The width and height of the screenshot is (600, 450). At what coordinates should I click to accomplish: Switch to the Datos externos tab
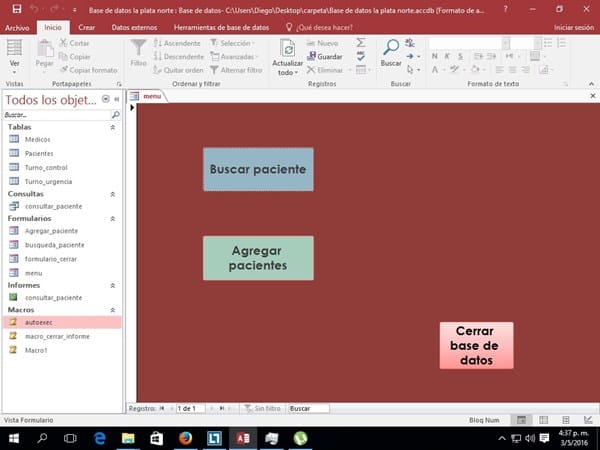pos(134,28)
